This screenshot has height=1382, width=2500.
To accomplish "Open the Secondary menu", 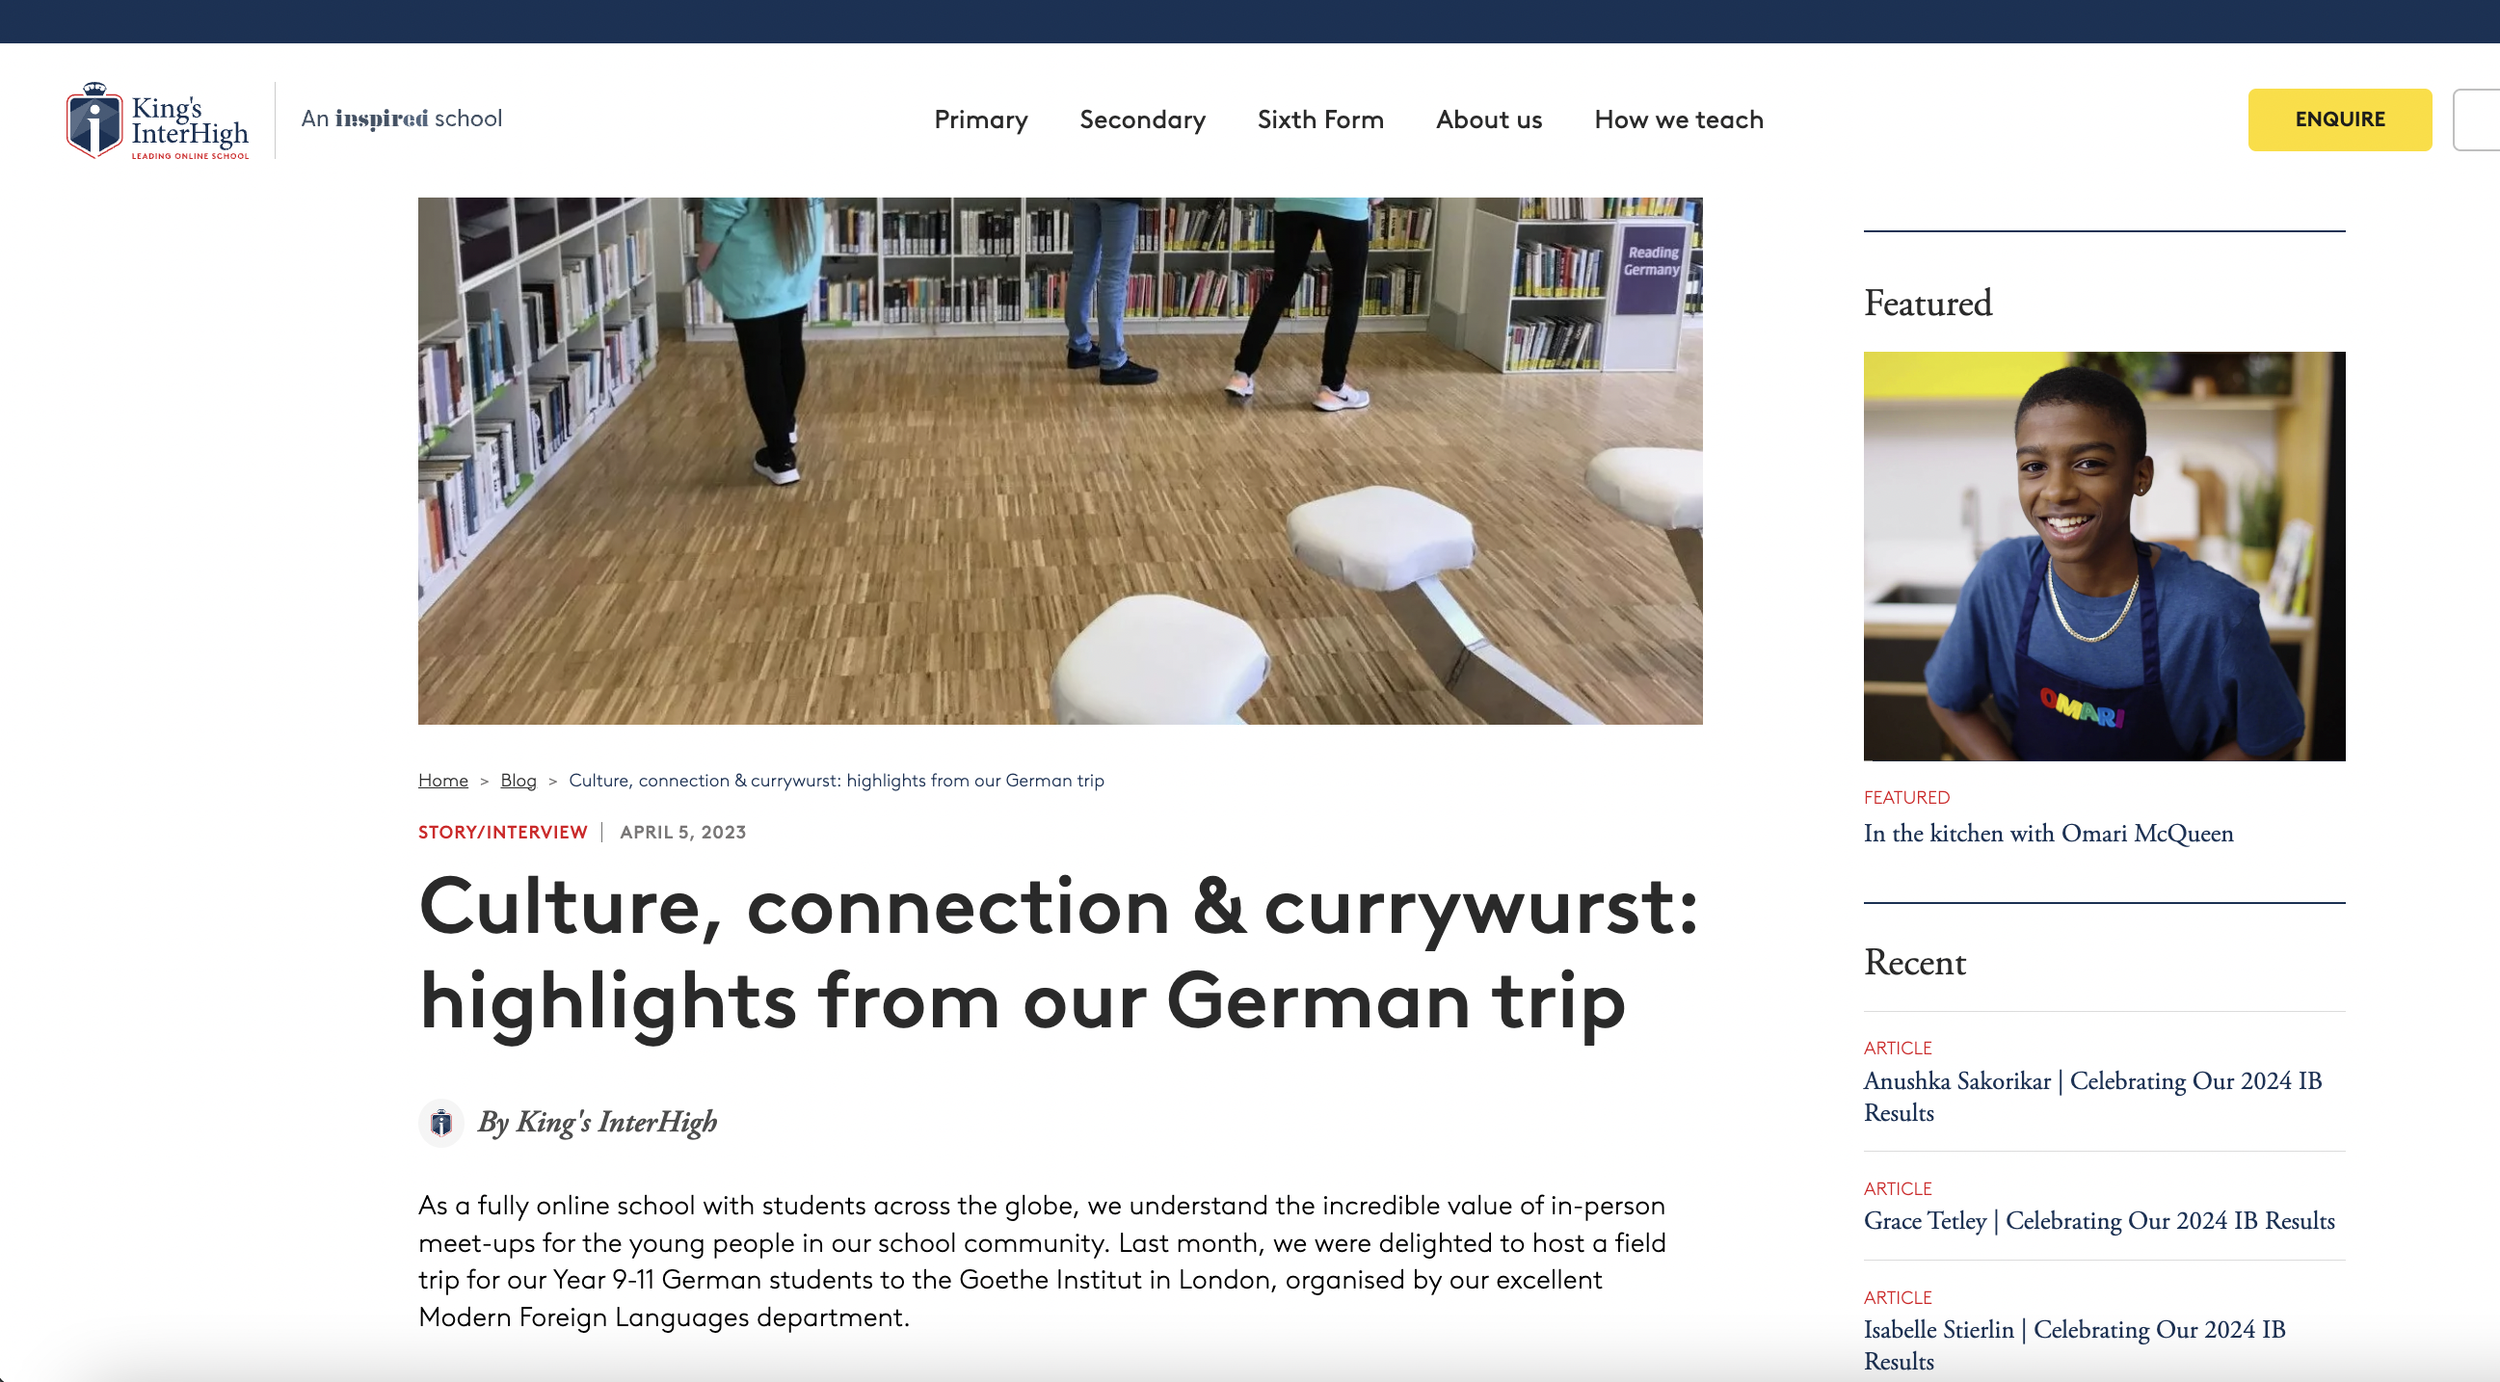I will pos(1142,120).
